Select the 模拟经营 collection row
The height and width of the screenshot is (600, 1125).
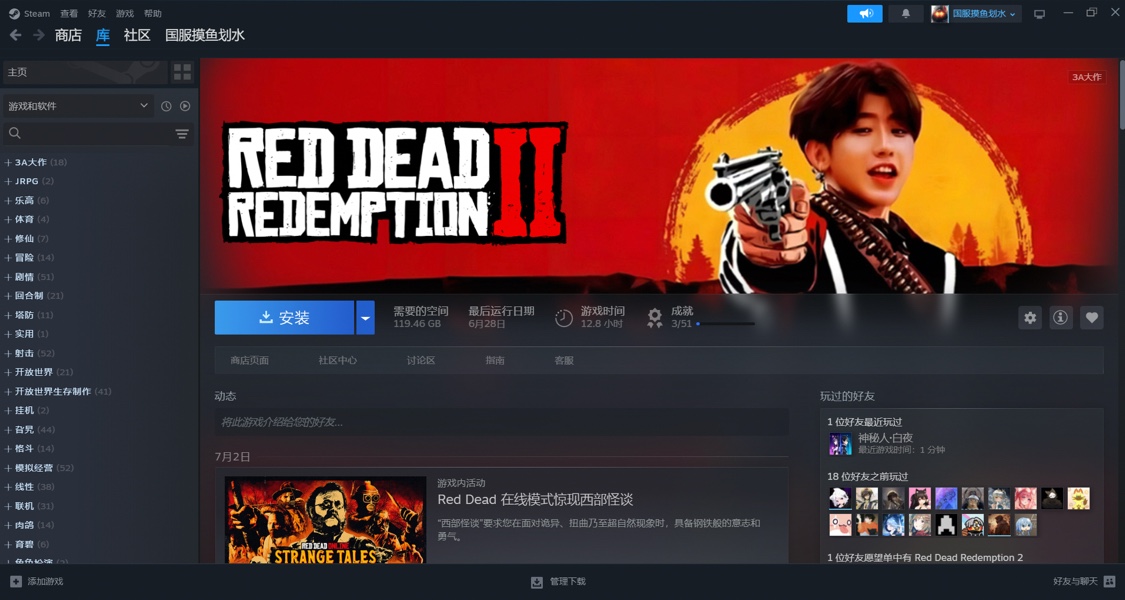coord(99,468)
